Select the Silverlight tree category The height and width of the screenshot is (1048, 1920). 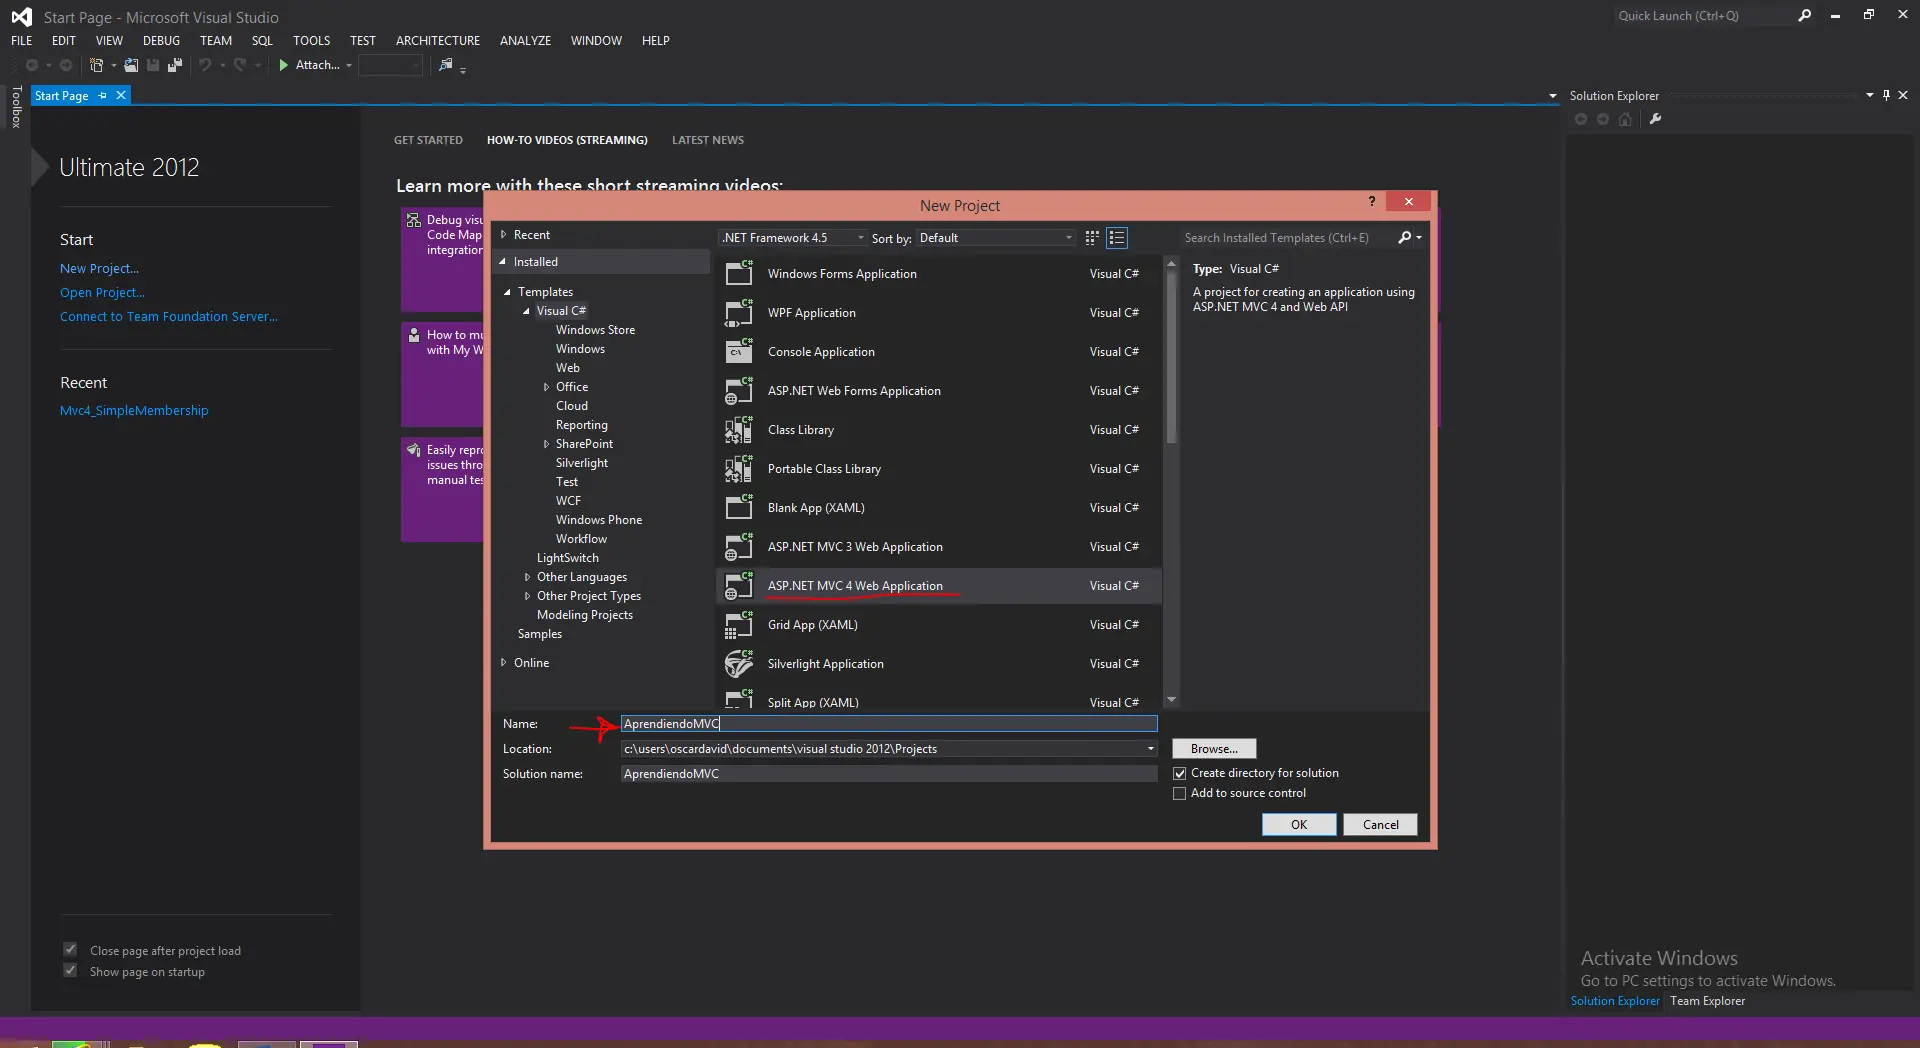coord(582,463)
